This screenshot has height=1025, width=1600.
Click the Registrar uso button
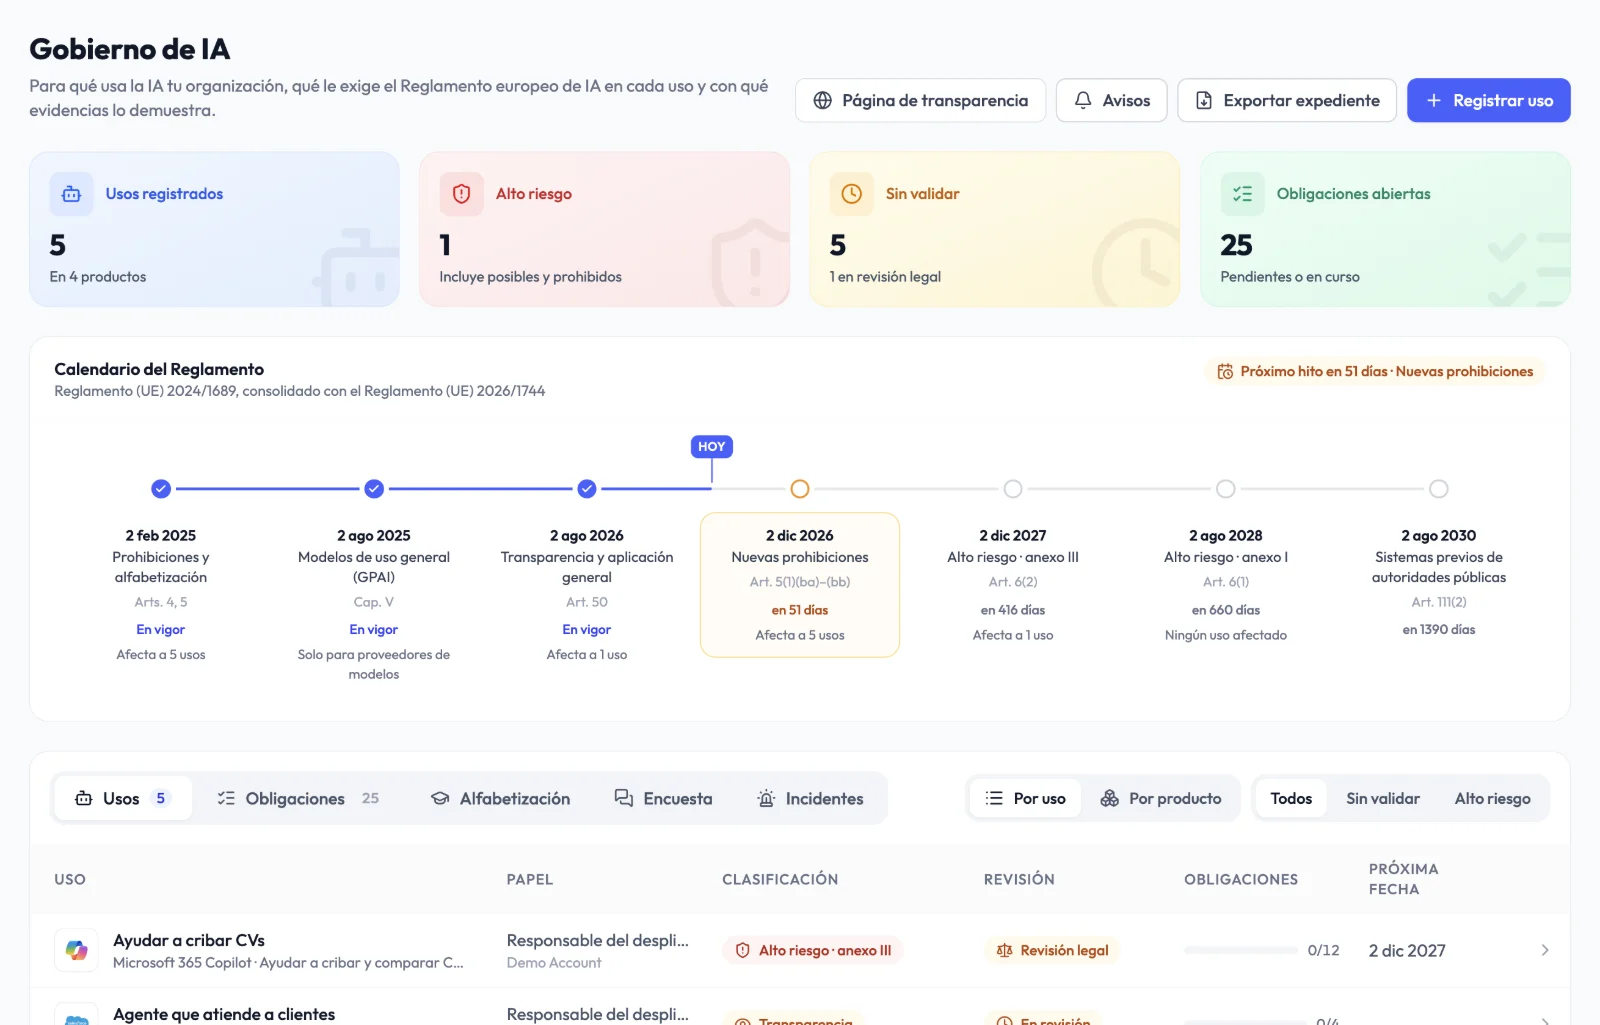1488,100
